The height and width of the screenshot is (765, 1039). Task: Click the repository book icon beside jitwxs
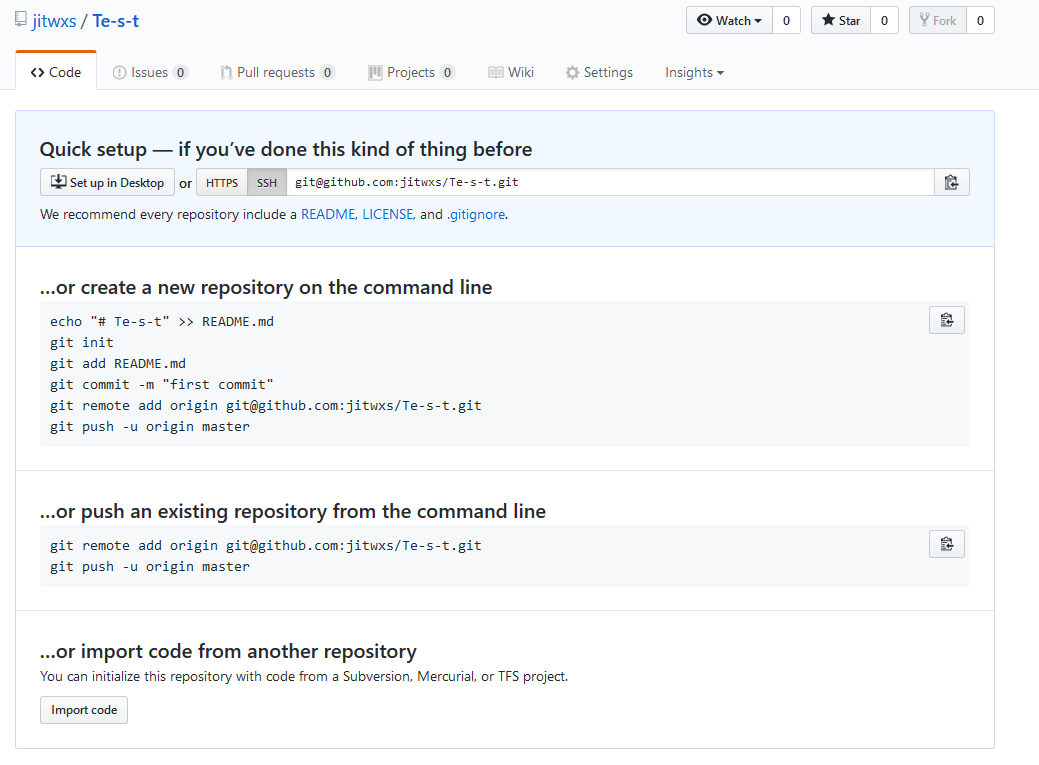(x=21, y=20)
